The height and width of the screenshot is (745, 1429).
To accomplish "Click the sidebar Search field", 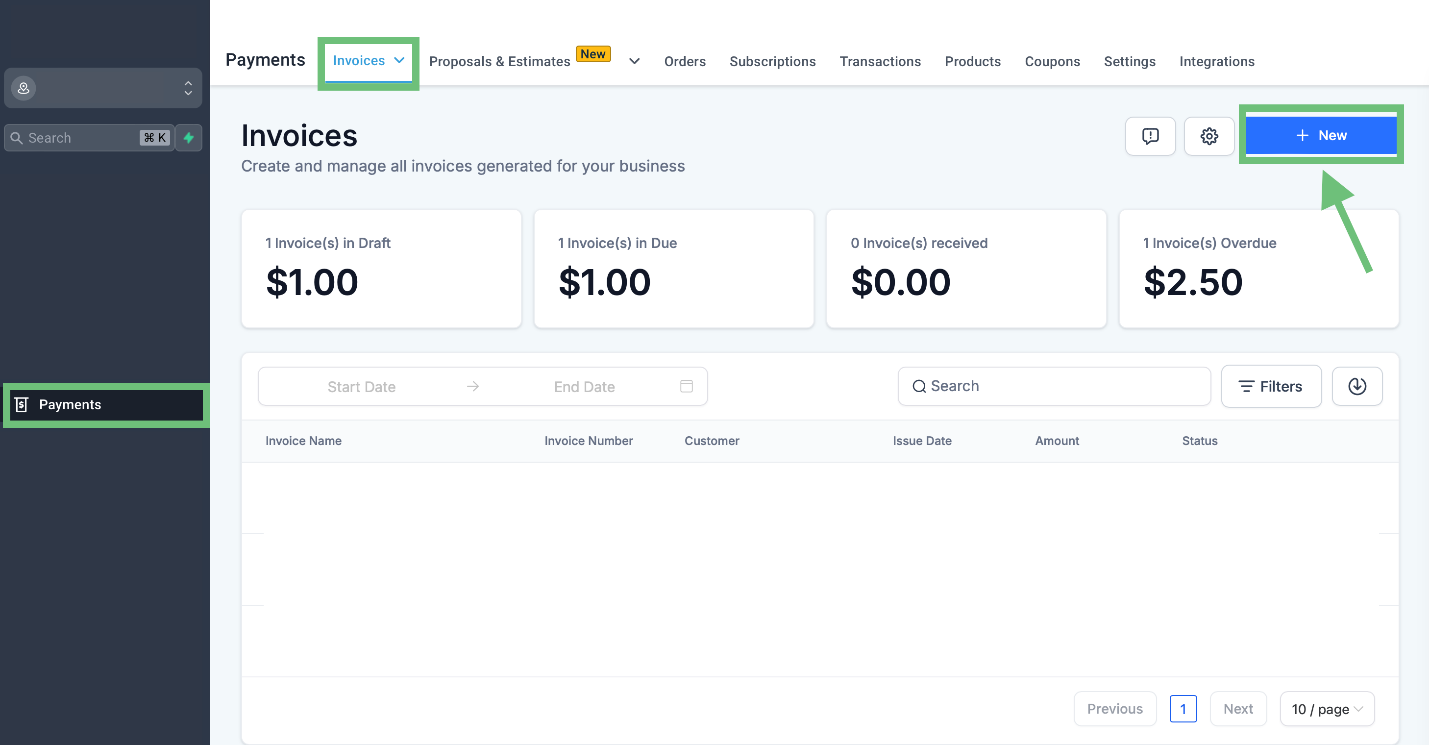I will pyautogui.click(x=89, y=138).
